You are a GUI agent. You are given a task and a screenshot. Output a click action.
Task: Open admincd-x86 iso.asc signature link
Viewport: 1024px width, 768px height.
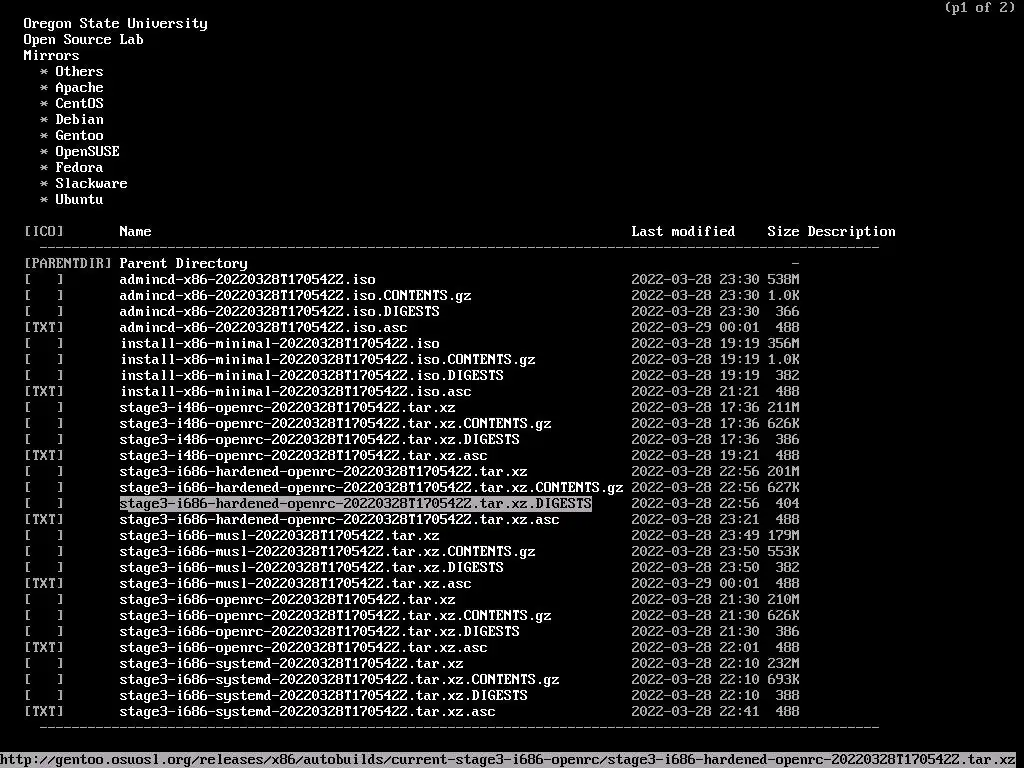(x=263, y=327)
